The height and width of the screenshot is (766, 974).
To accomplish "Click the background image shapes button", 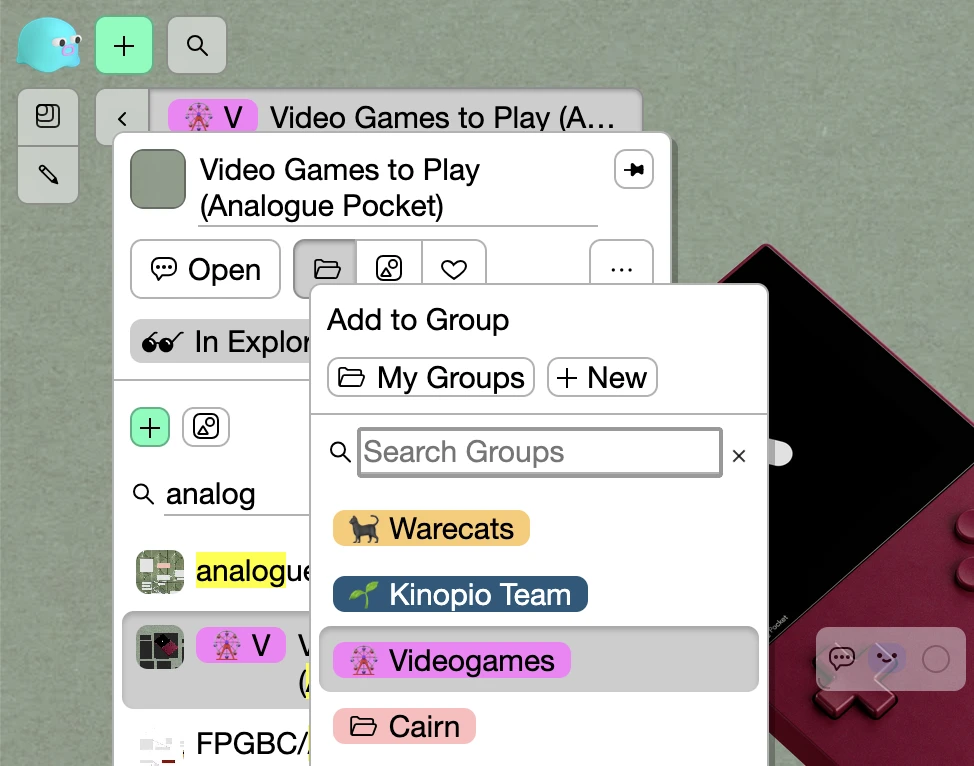I will click(x=389, y=269).
